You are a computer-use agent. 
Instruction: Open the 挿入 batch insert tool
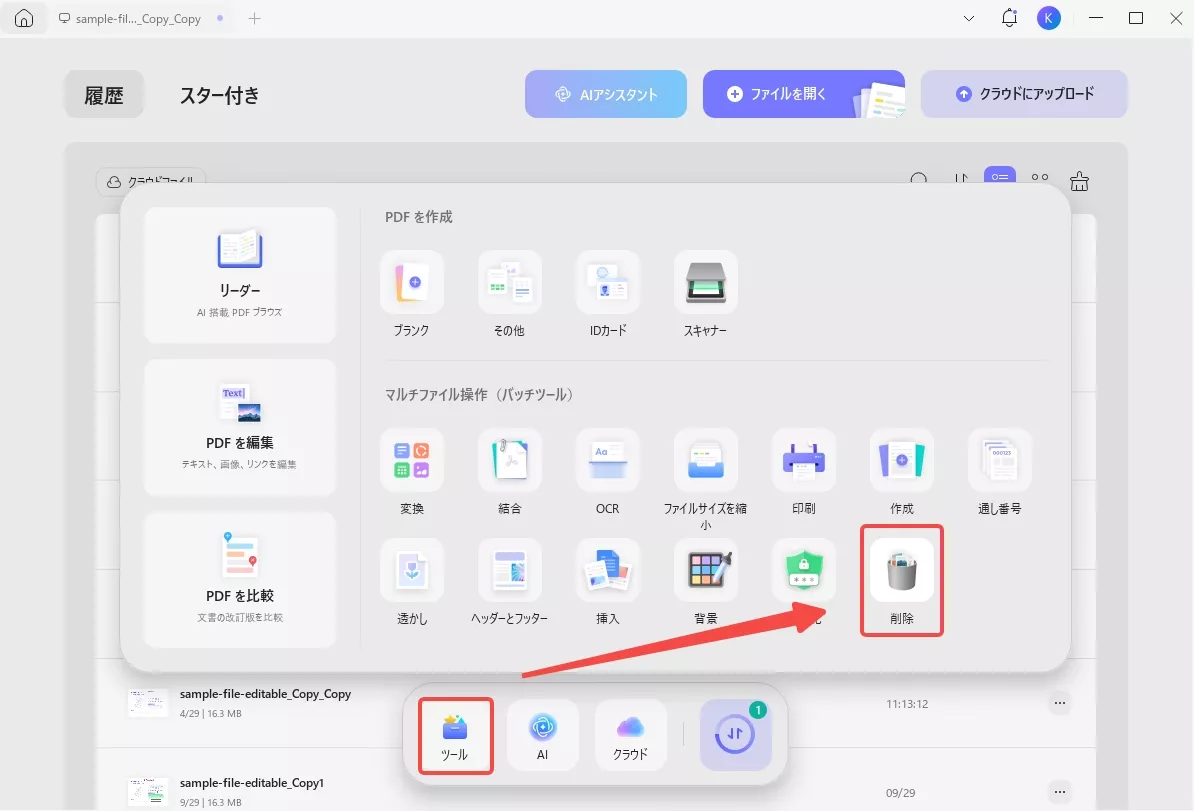point(608,570)
